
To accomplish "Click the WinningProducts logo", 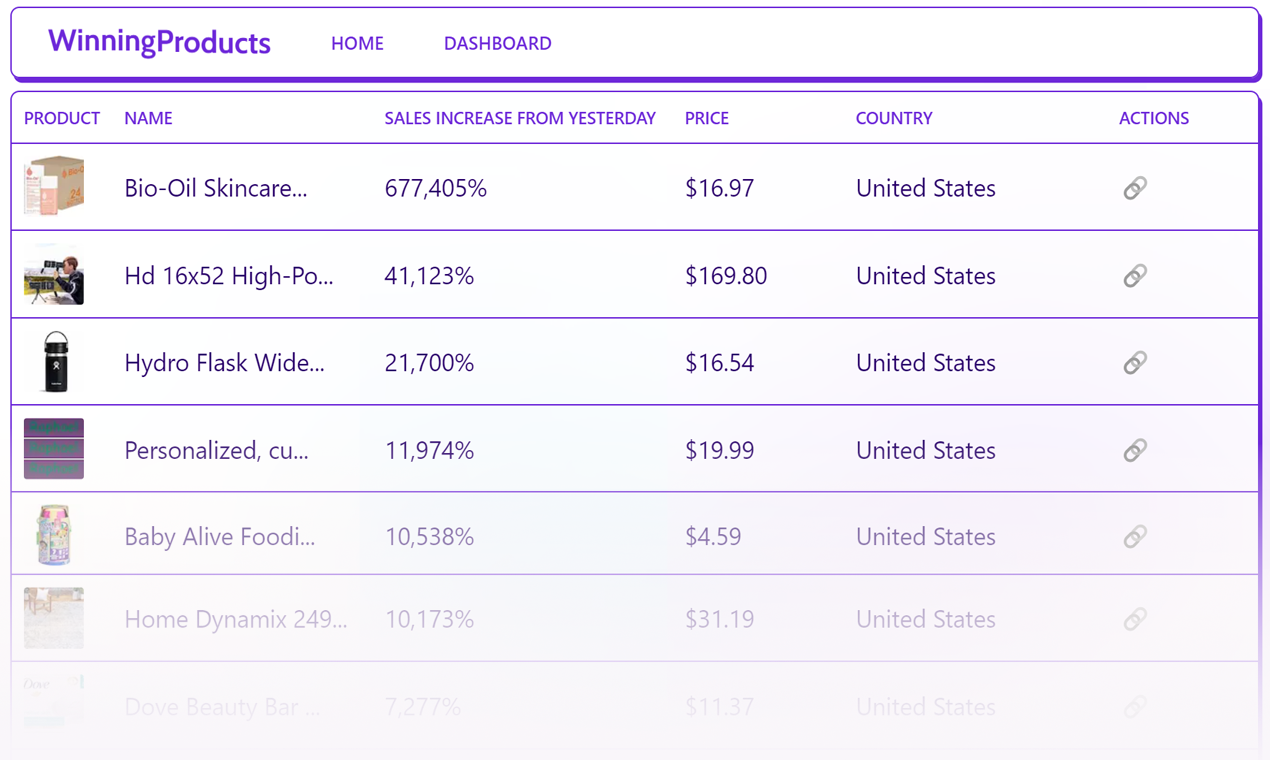I will pyautogui.click(x=159, y=42).
